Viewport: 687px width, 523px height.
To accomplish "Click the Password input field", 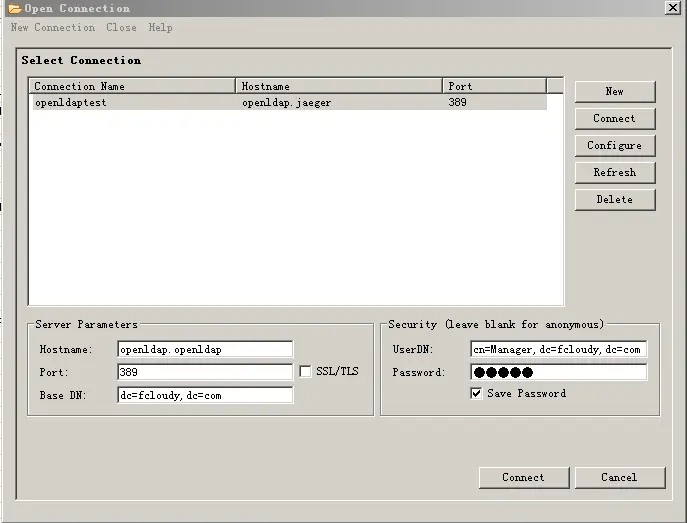I will [x=558, y=372].
